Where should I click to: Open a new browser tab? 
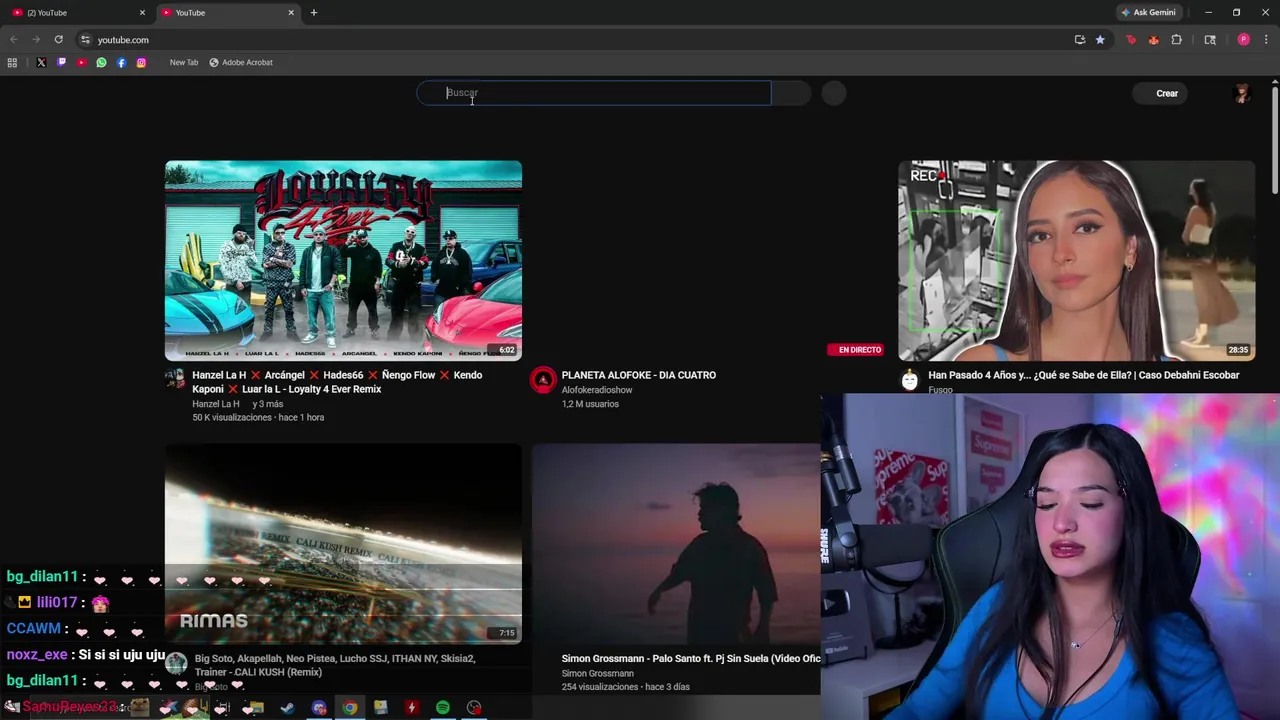[314, 13]
